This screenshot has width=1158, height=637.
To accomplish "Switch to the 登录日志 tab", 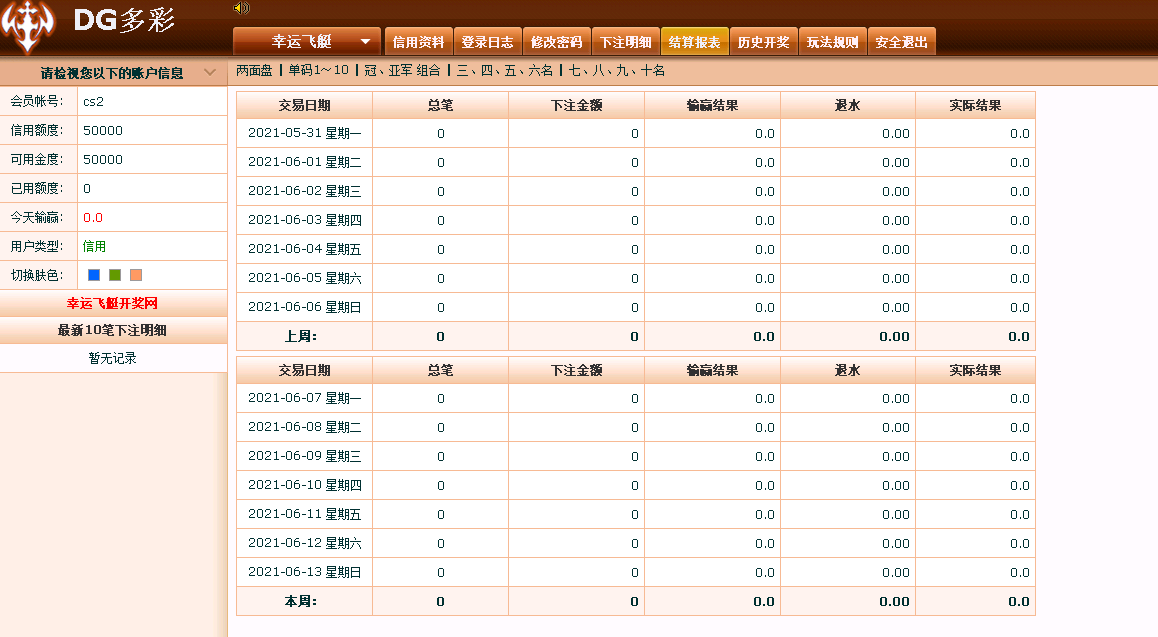I will click(487, 42).
